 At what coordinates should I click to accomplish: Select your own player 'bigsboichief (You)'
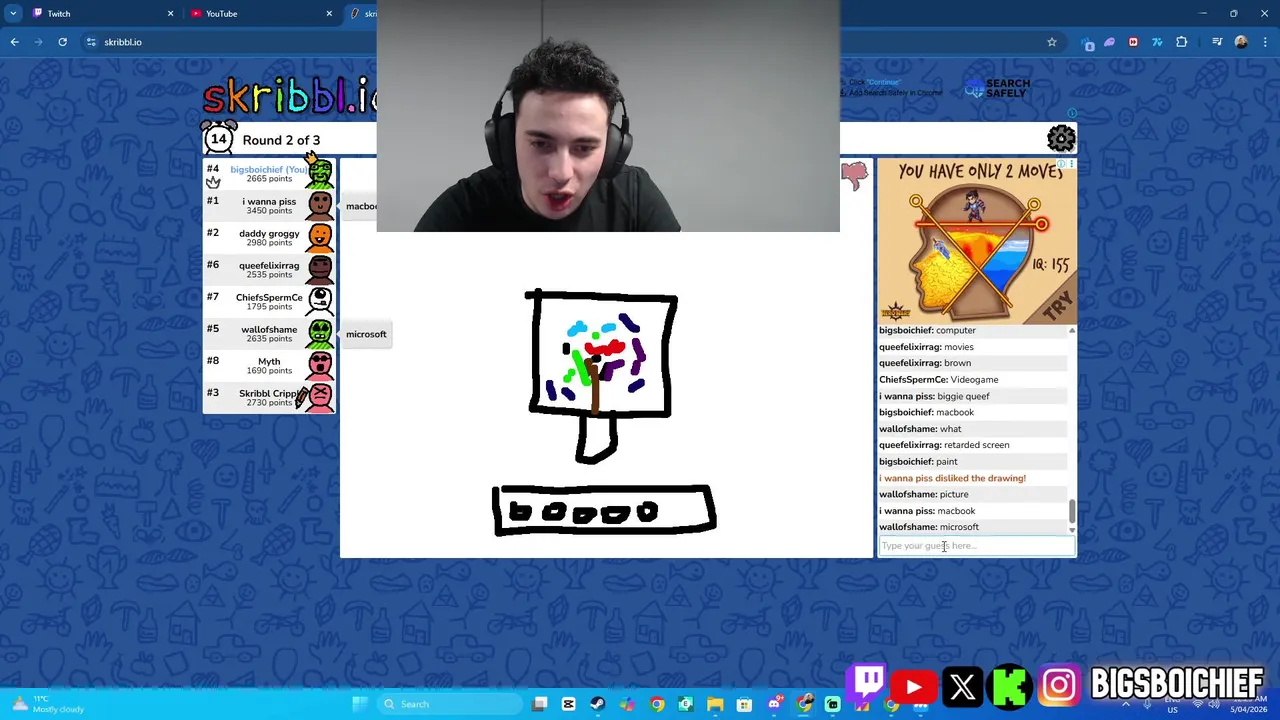pos(269,173)
